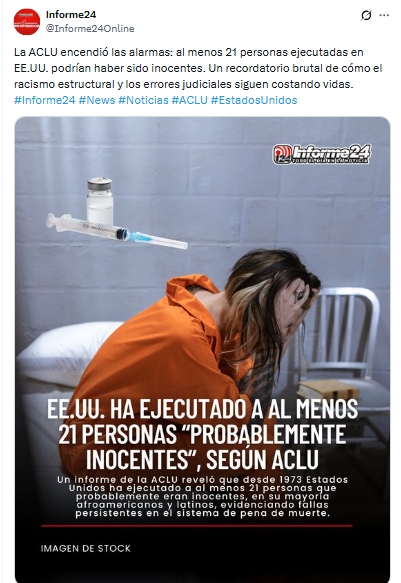401x583 pixels.
Task: Open the Informe24 profile avatar
Action: [27, 22]
